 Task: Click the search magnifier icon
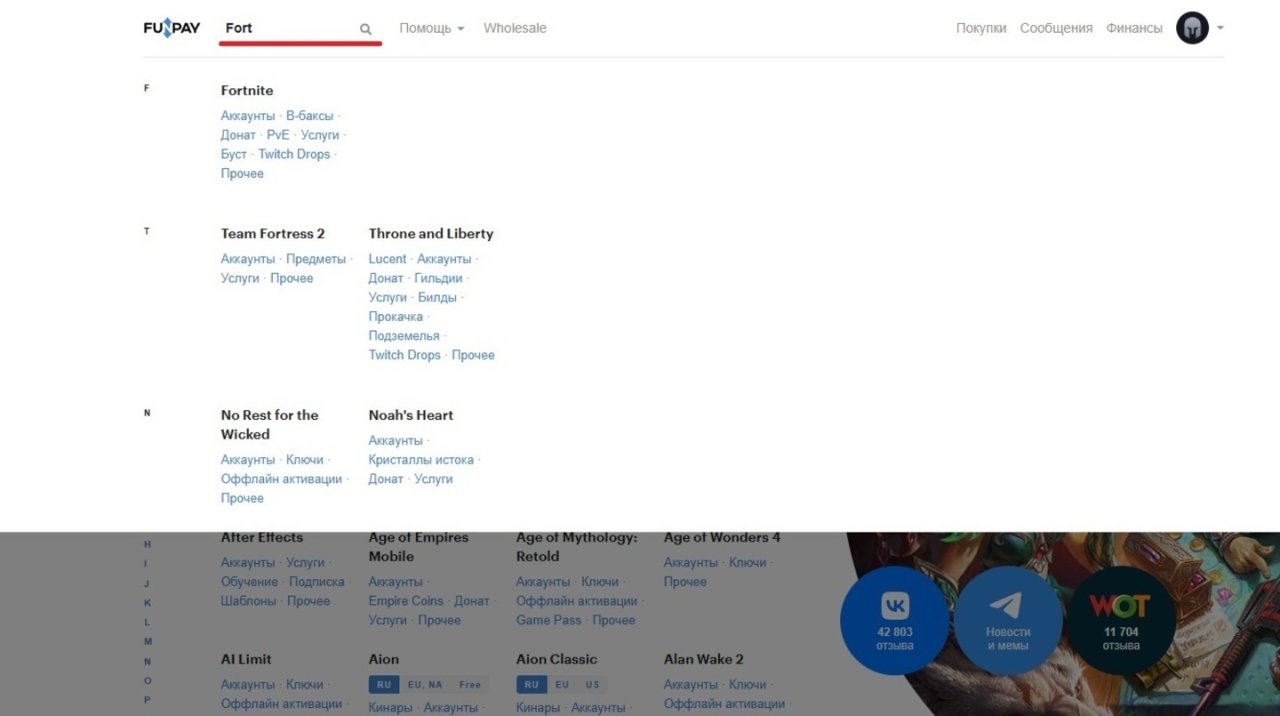366,29
